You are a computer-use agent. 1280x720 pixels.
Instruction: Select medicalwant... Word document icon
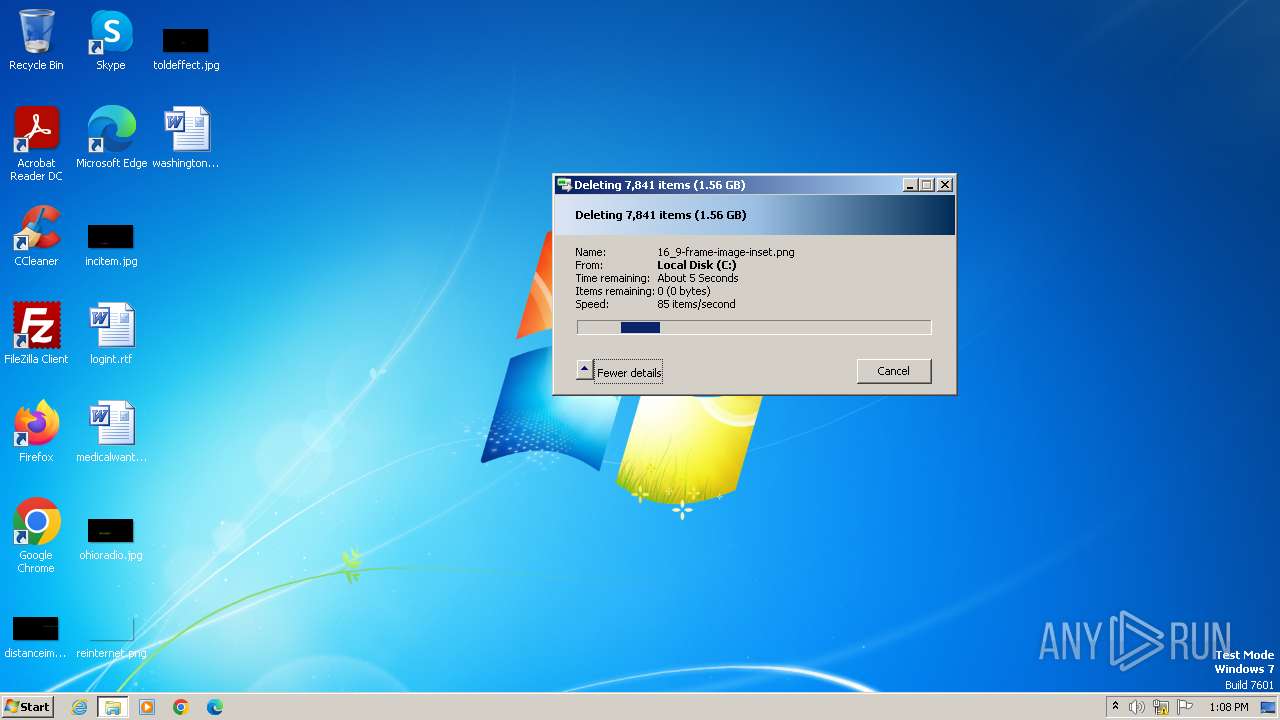click(x=111, y=431)
